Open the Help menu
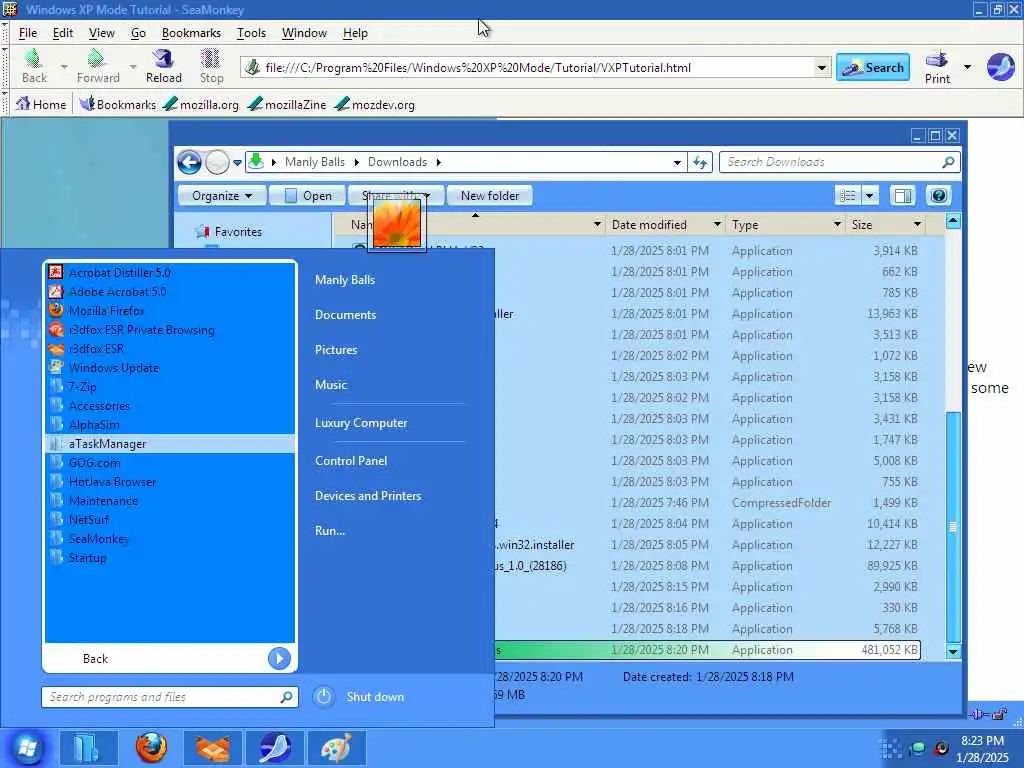The image size is (1024, 768). [x=355, y=33]
